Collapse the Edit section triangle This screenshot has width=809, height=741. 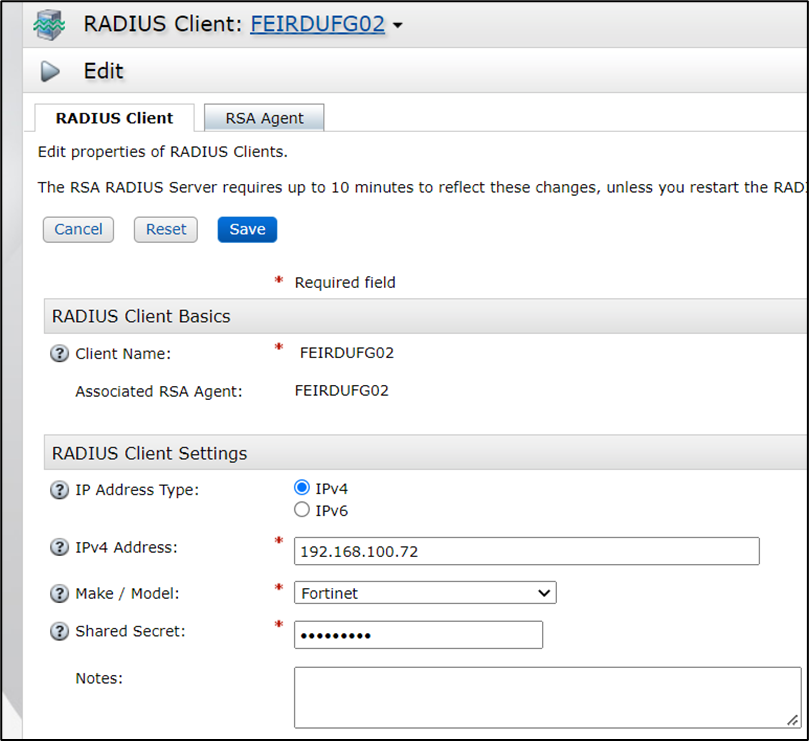50,72
